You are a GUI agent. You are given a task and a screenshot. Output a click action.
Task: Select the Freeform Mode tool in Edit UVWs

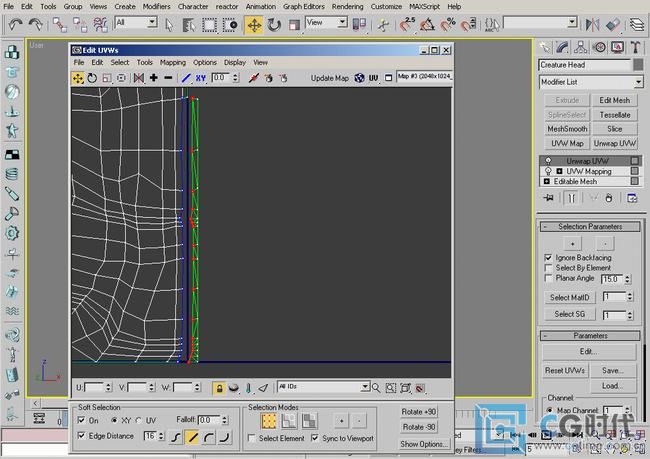point(121,78)
